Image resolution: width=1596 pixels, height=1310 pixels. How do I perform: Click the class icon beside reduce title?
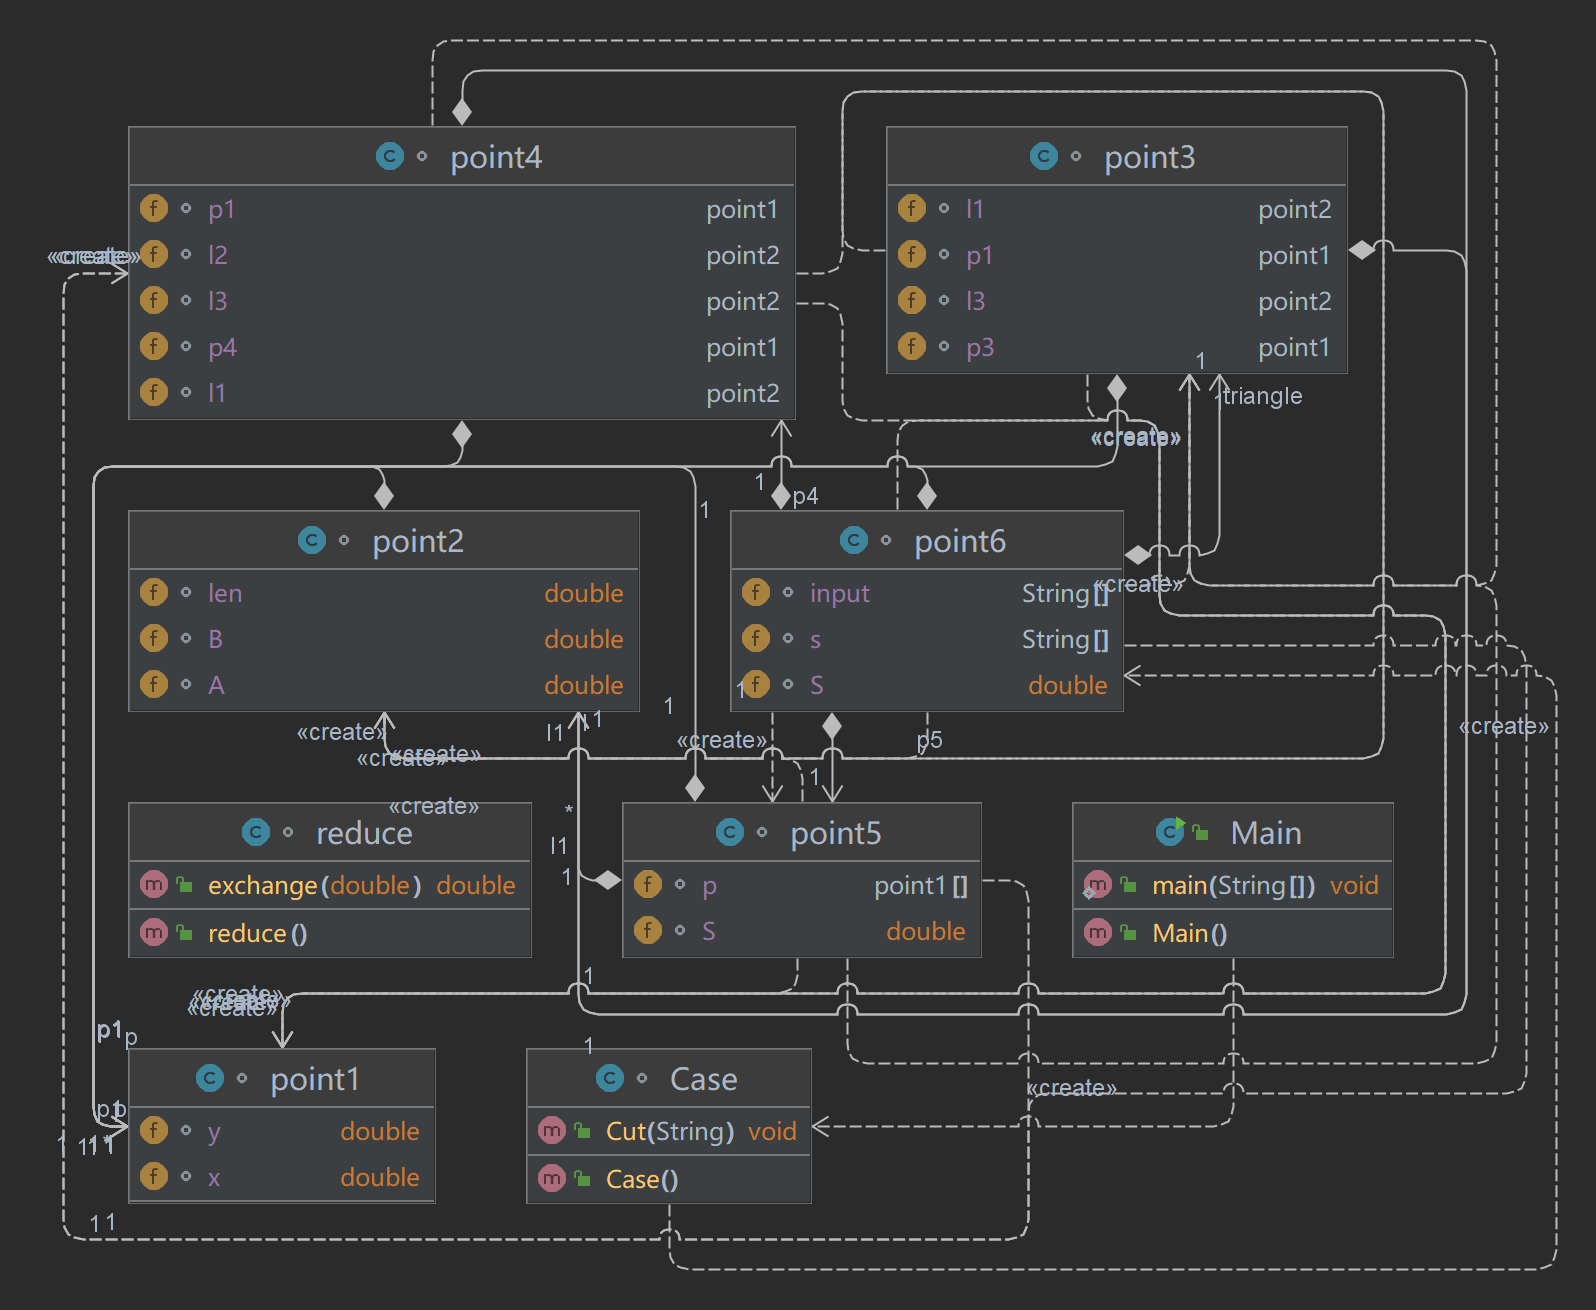[x=256, y=832]
